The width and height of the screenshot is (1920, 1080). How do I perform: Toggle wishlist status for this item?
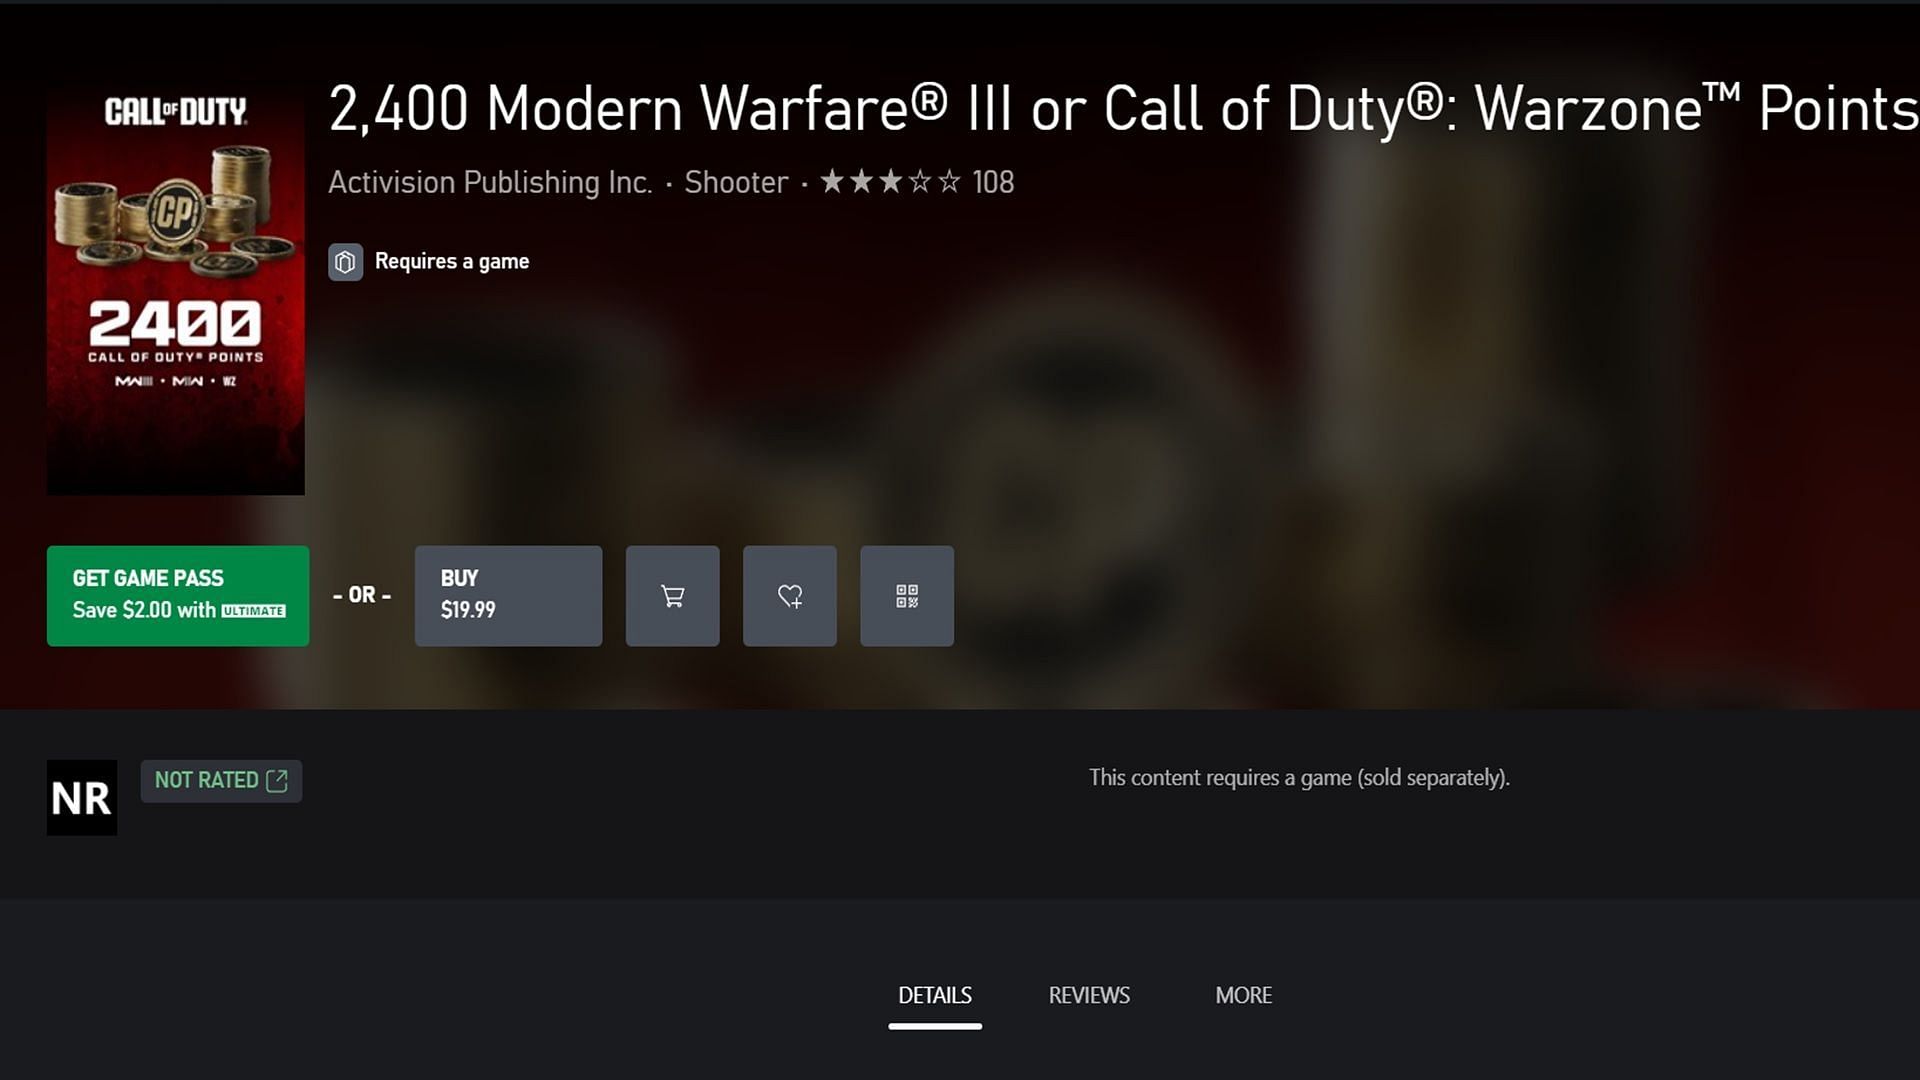[789, 595]
